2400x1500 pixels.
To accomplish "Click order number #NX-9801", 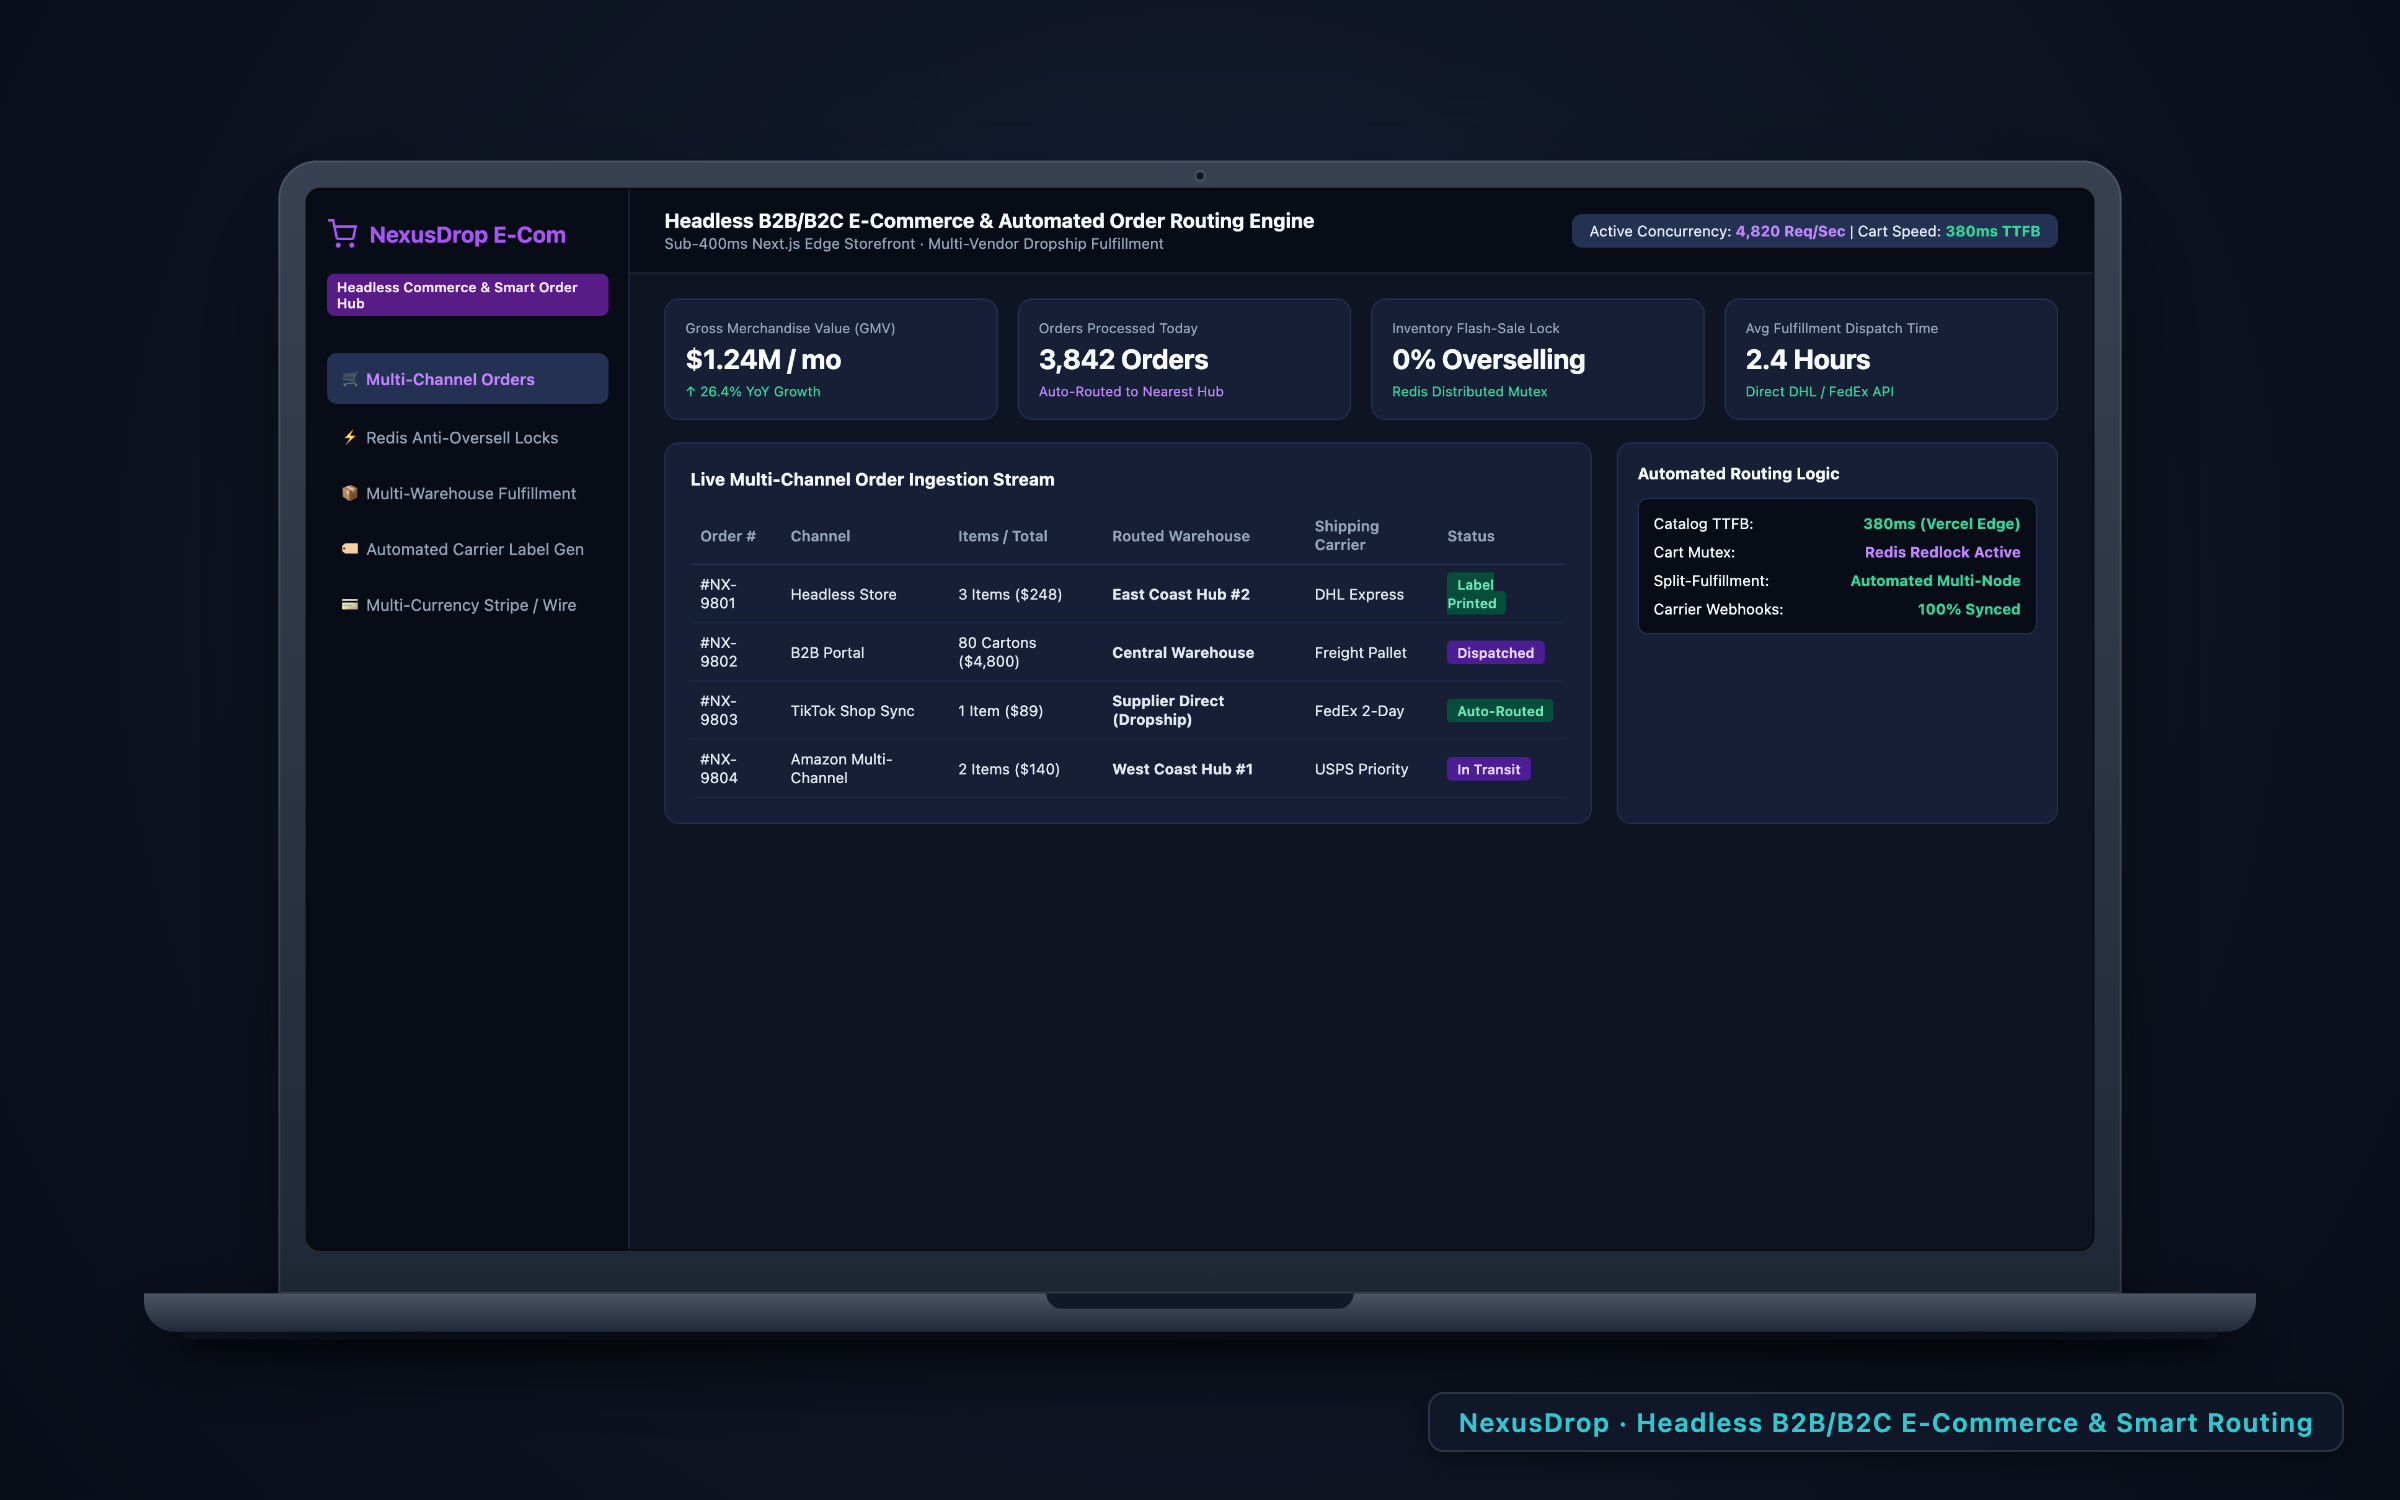I will [718, 594].
